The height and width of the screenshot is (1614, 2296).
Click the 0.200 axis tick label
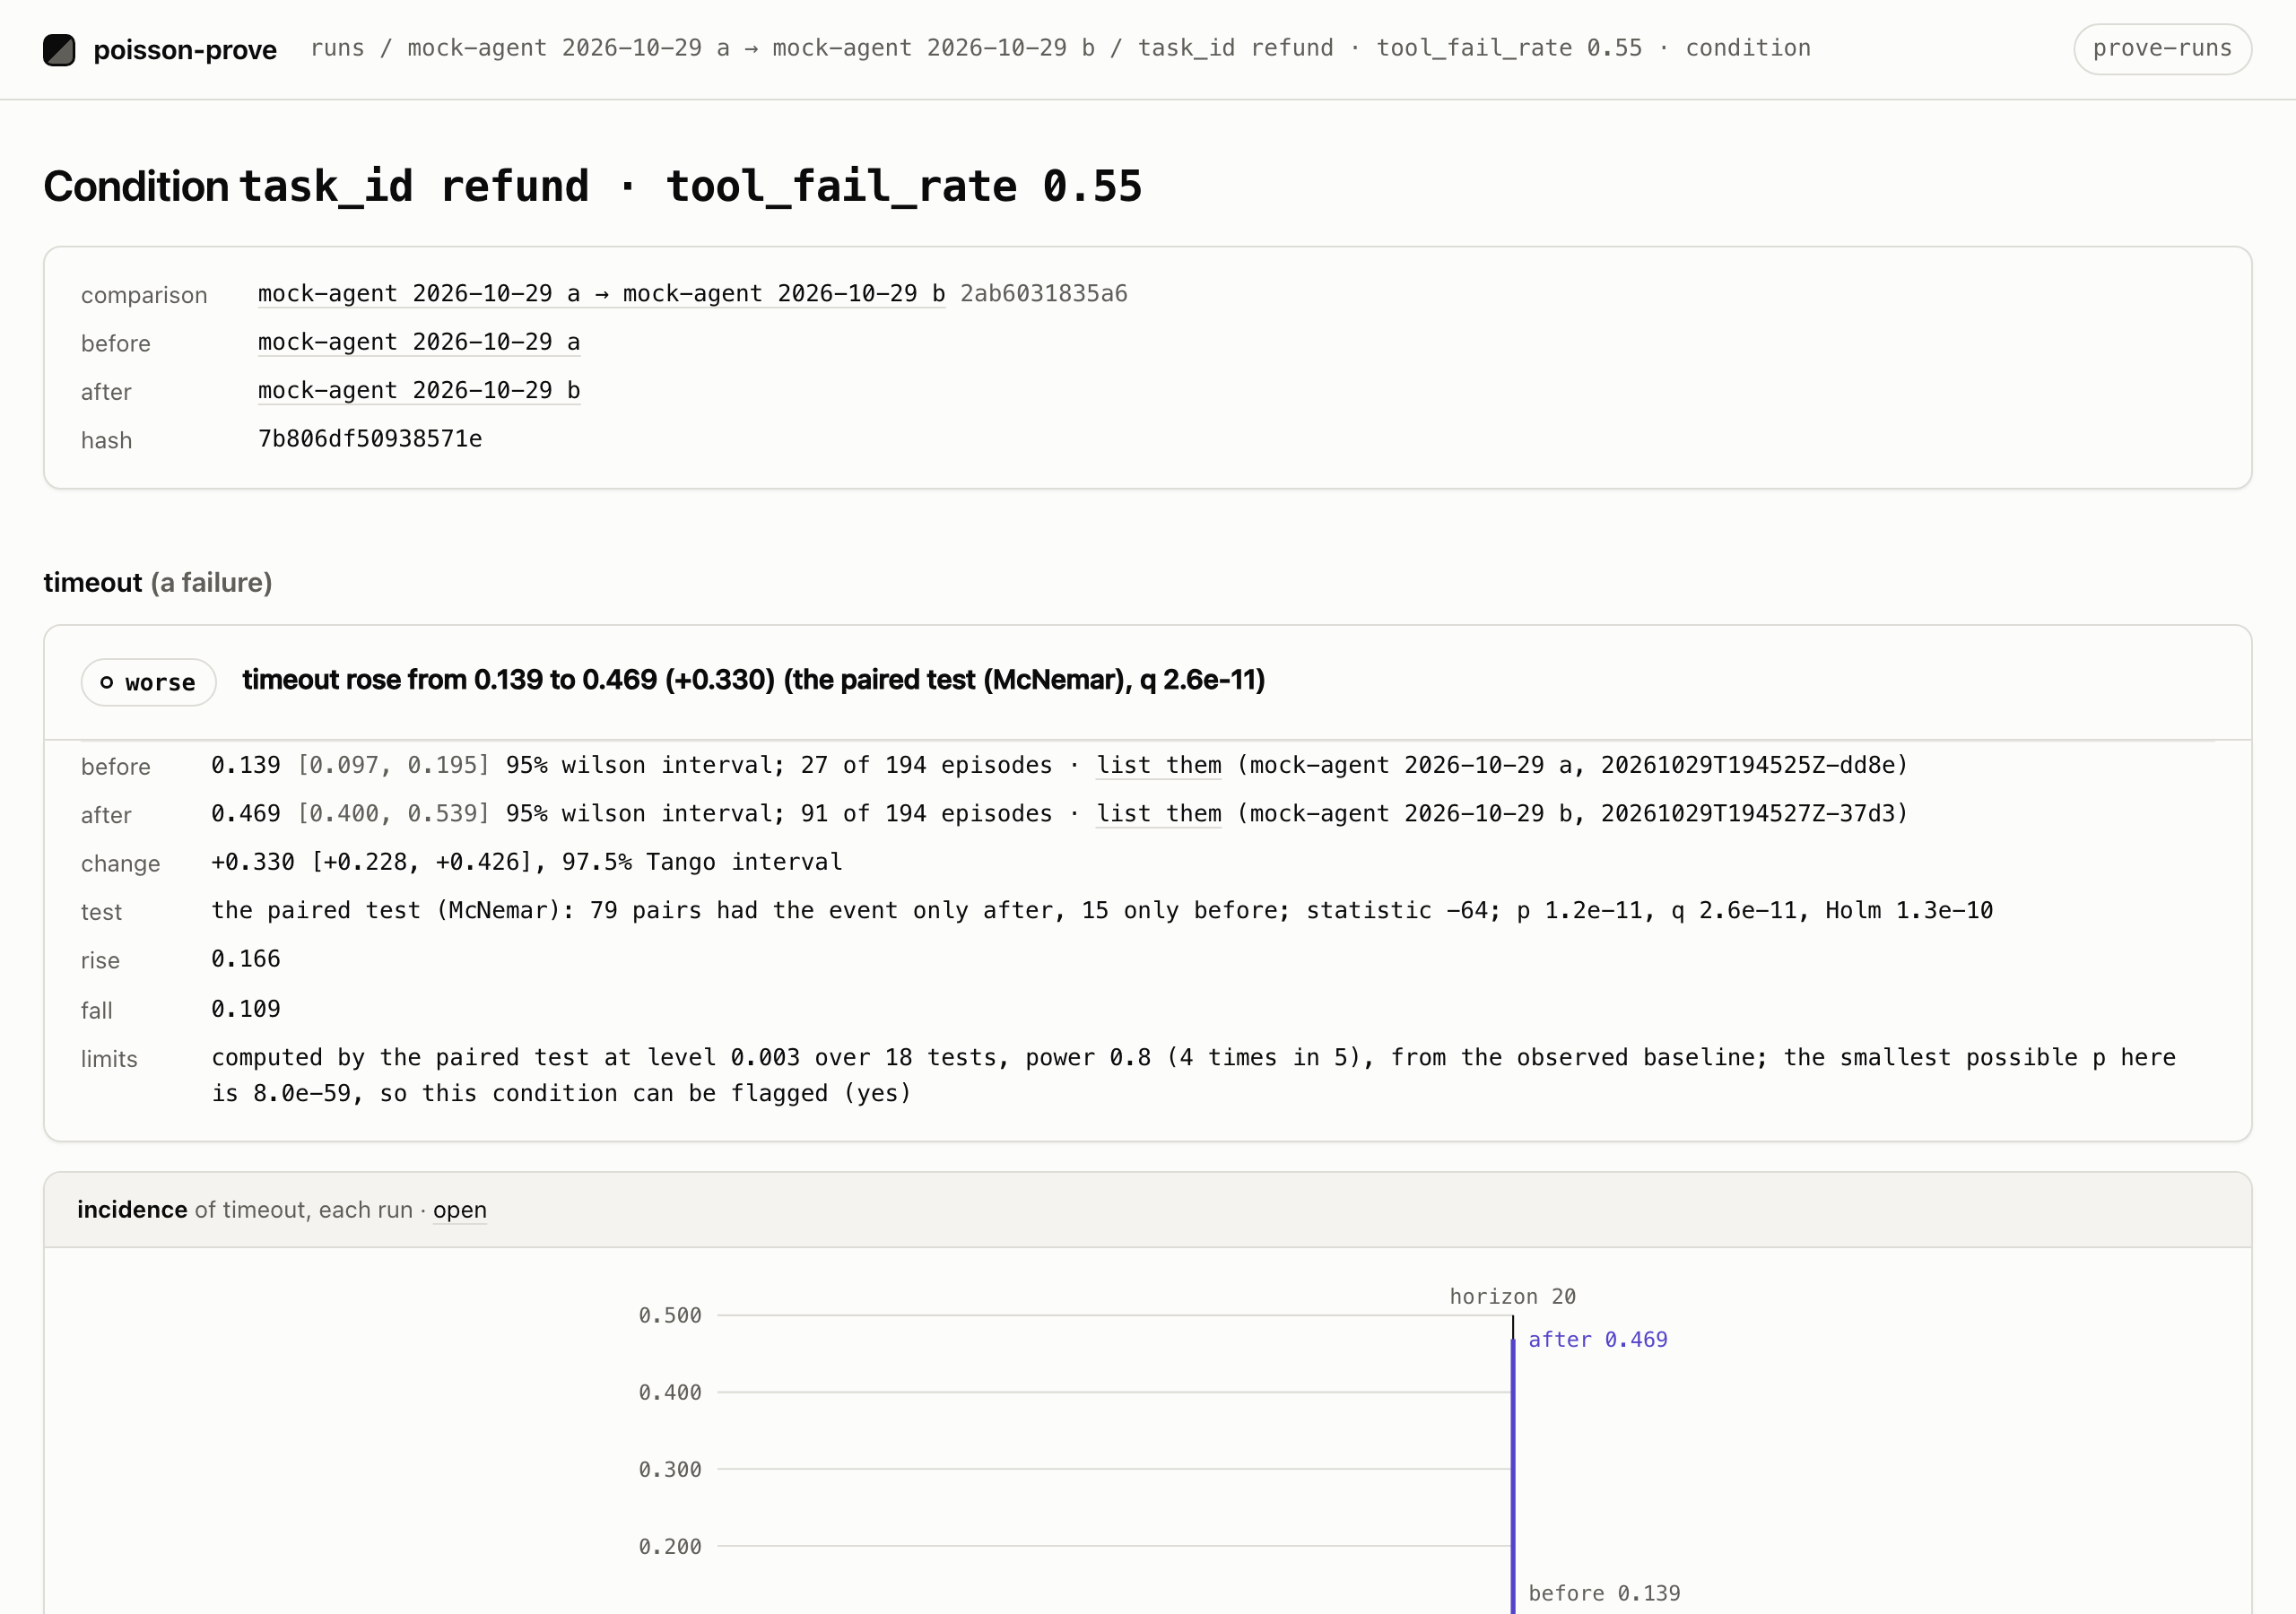coord(669,1547)
